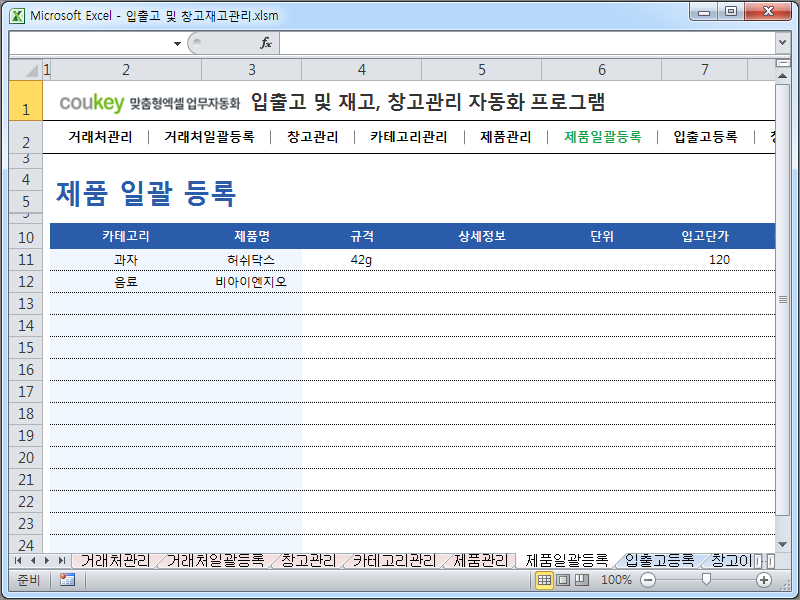Open the 제품관리 sheet tab
Screen dimensions: 800x600
coord(481,561)
